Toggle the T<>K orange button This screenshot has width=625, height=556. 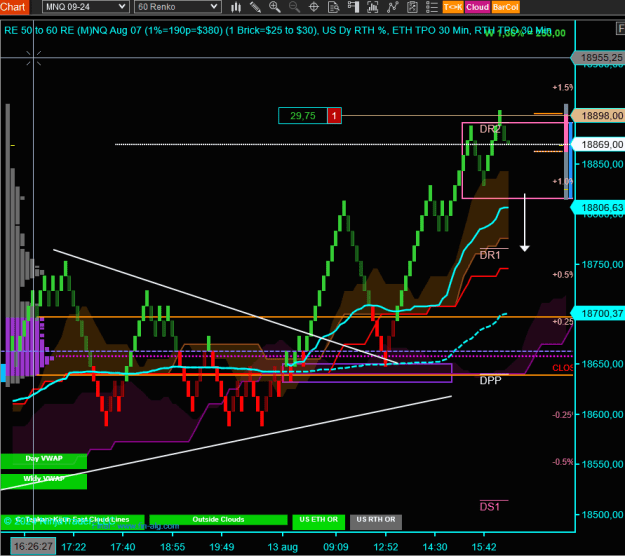pyautogui.click(x=453, y=7)
